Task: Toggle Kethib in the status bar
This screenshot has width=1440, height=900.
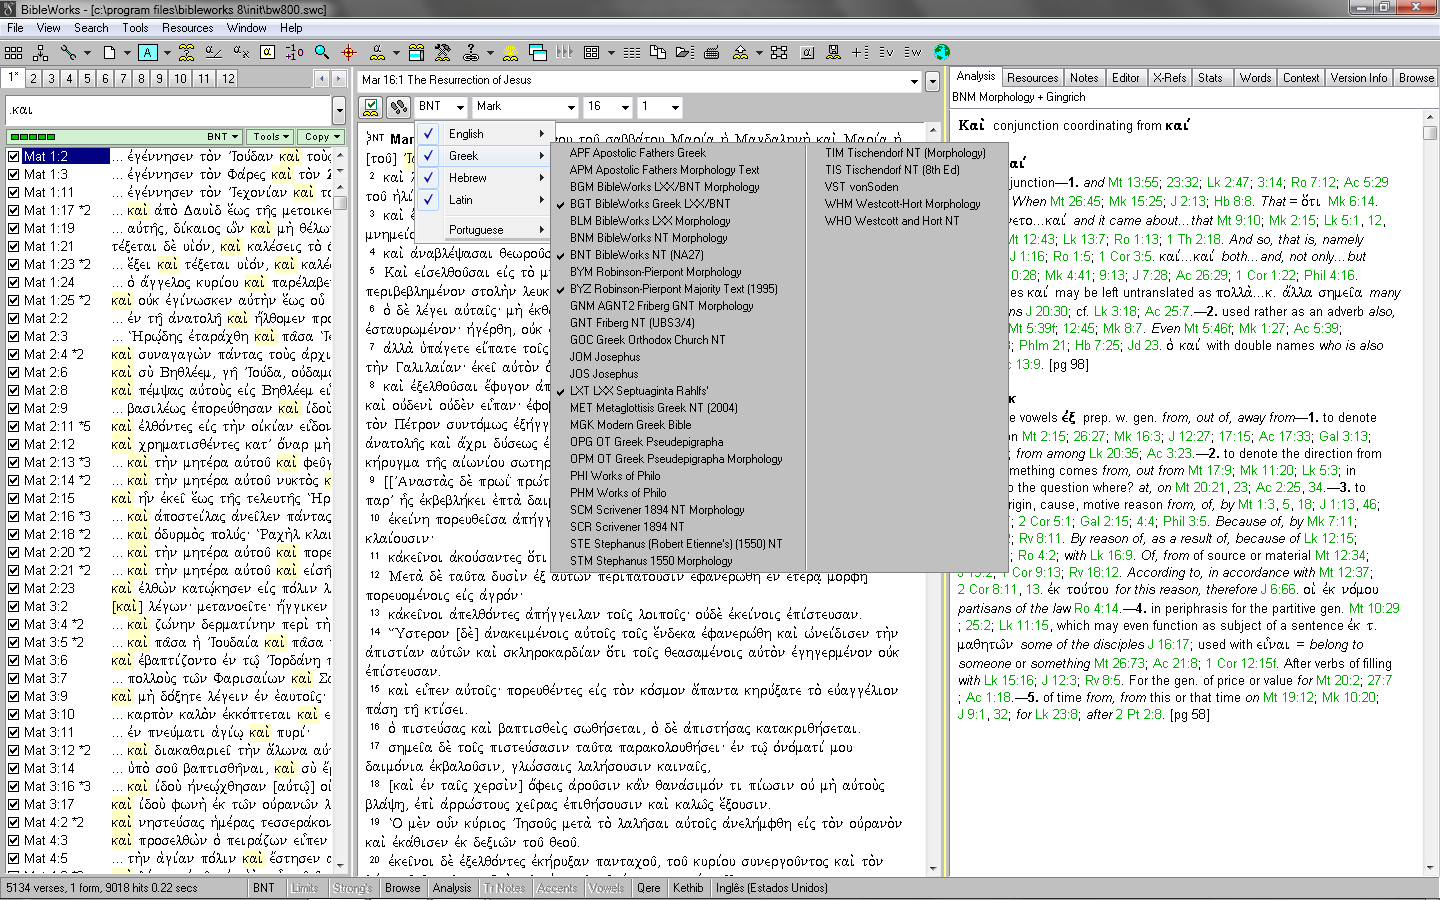Action: click(688, 887)
